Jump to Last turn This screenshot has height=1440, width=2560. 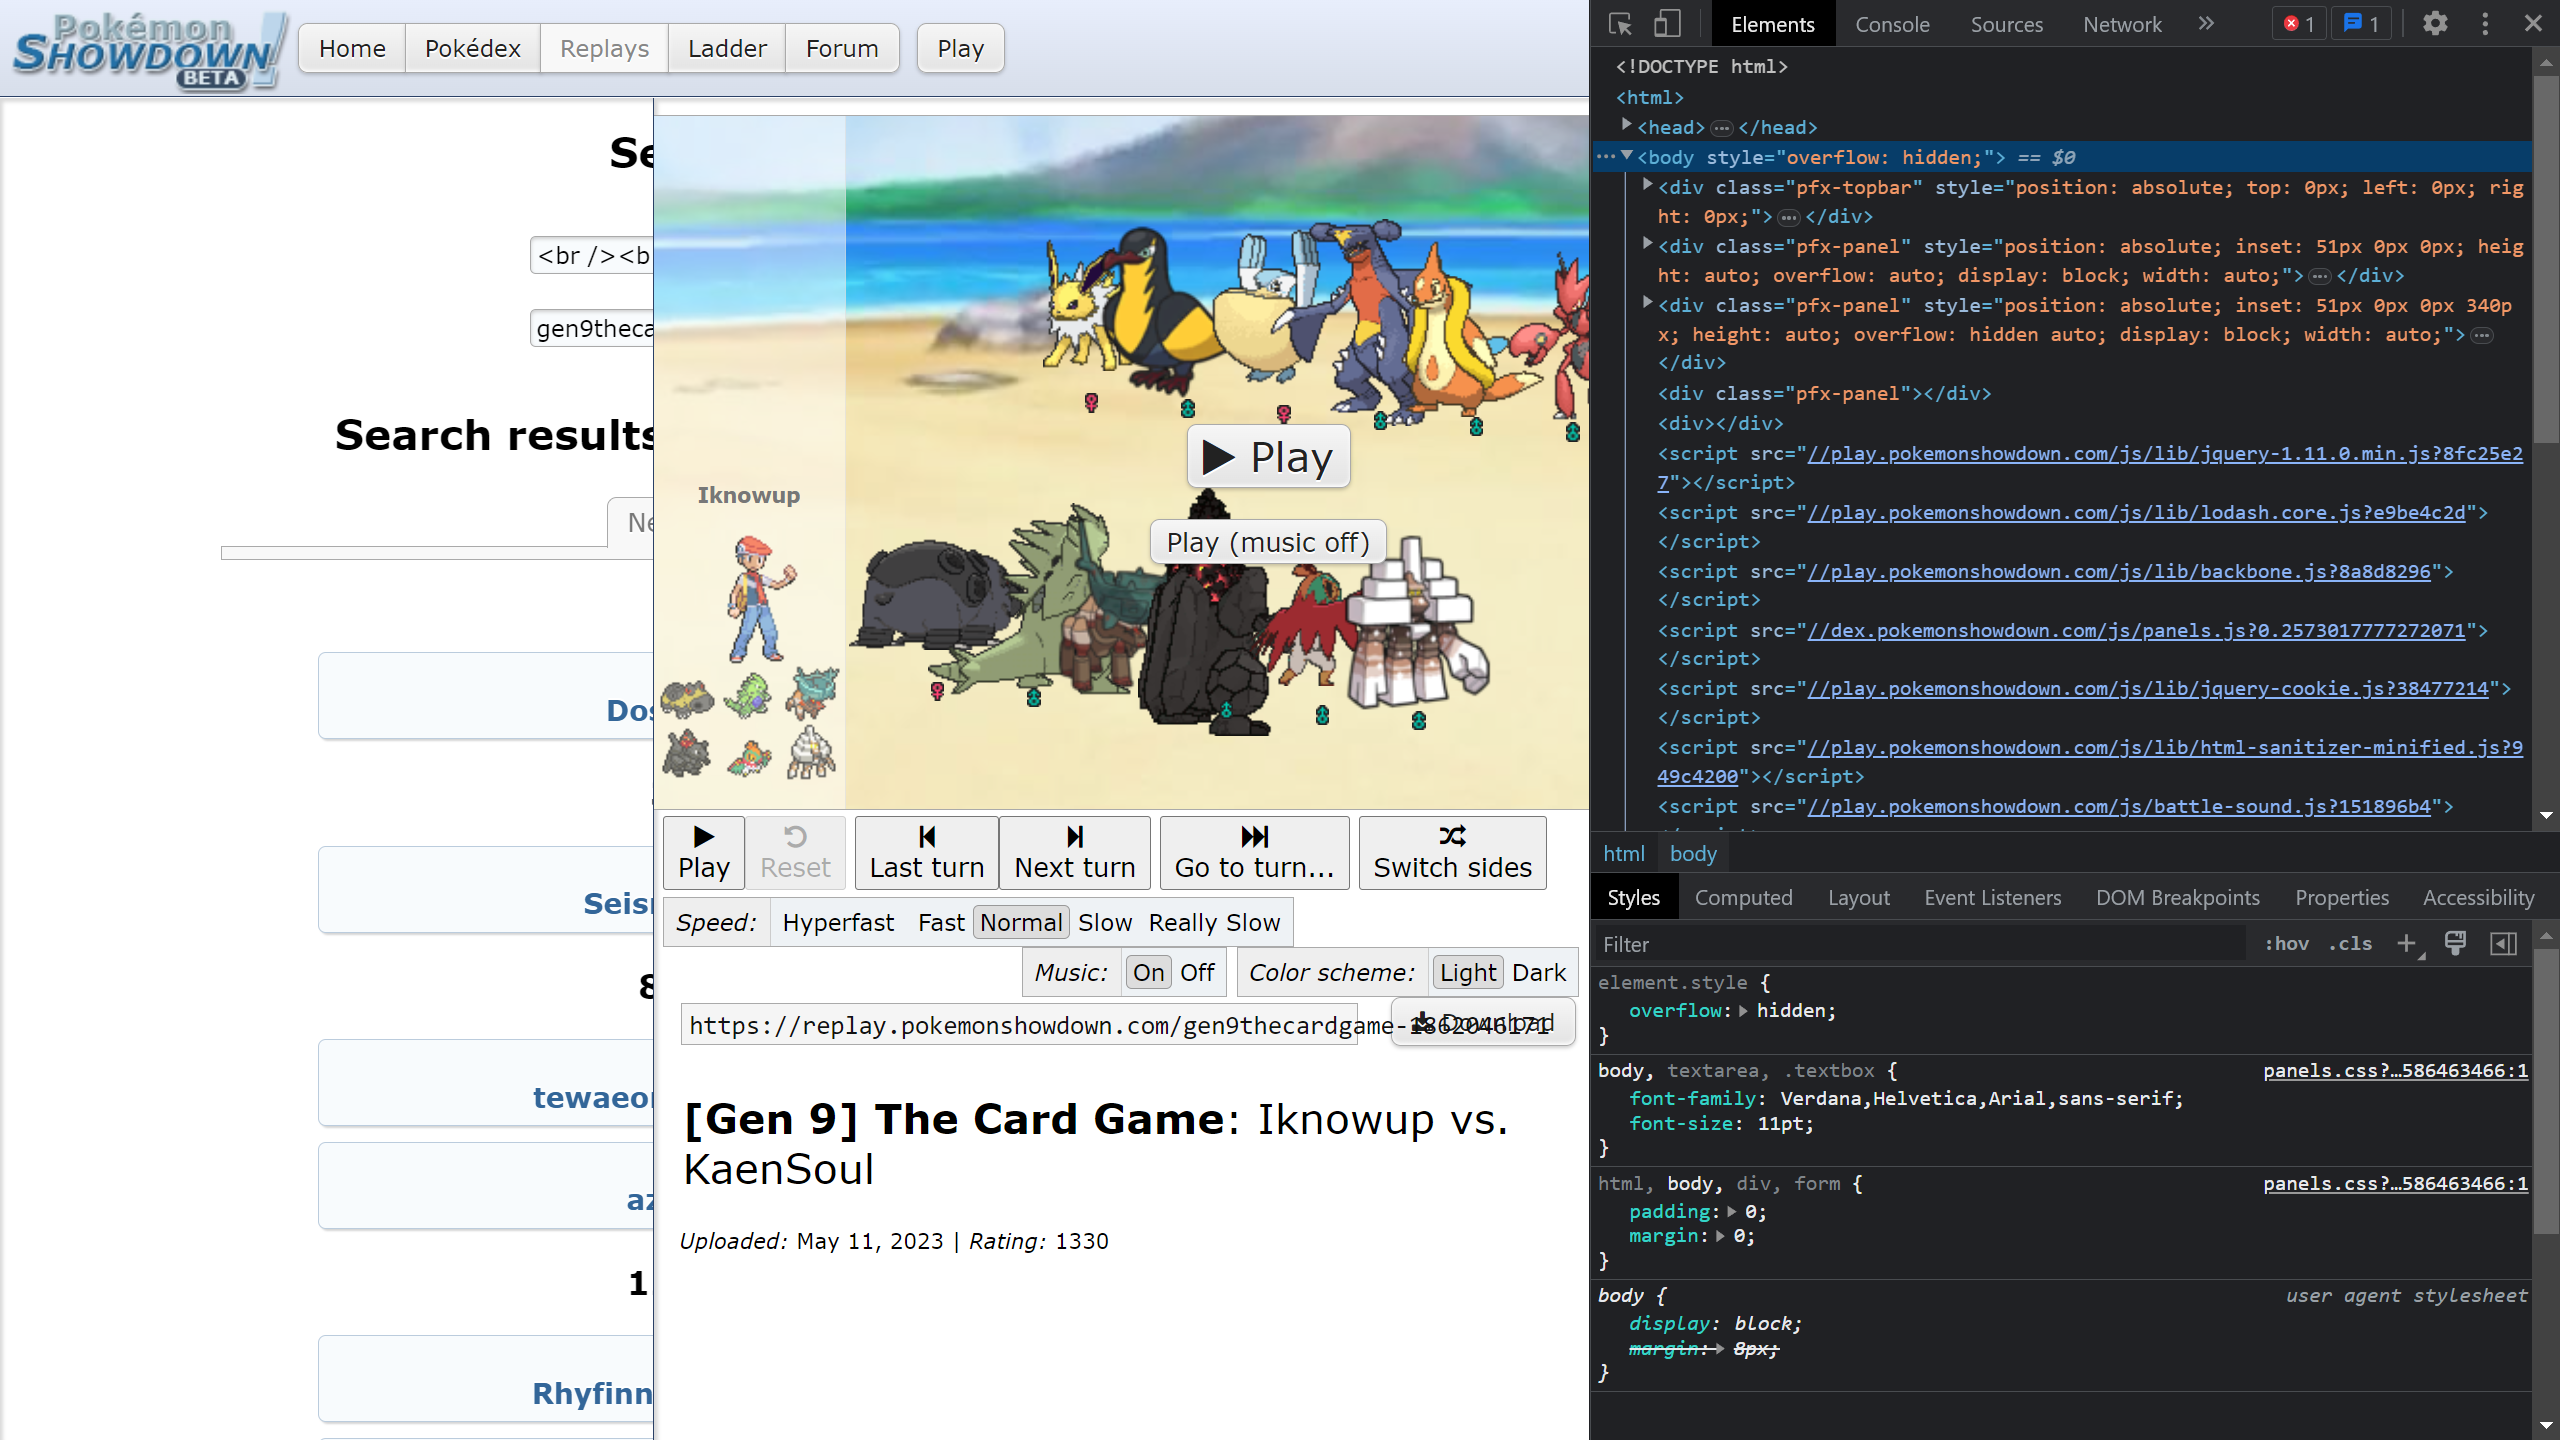pos(927,853)
